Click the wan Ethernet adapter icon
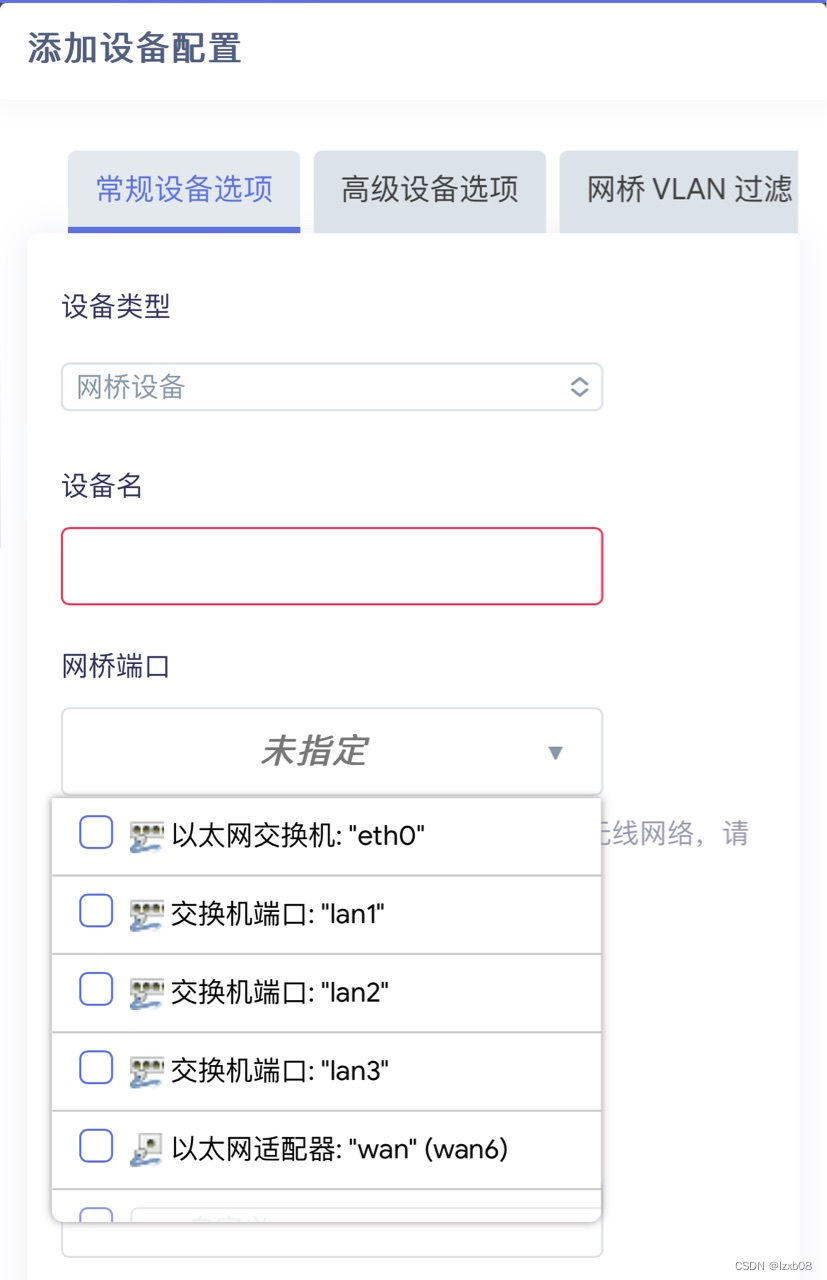827x1280 pixels. (146, 1150)
